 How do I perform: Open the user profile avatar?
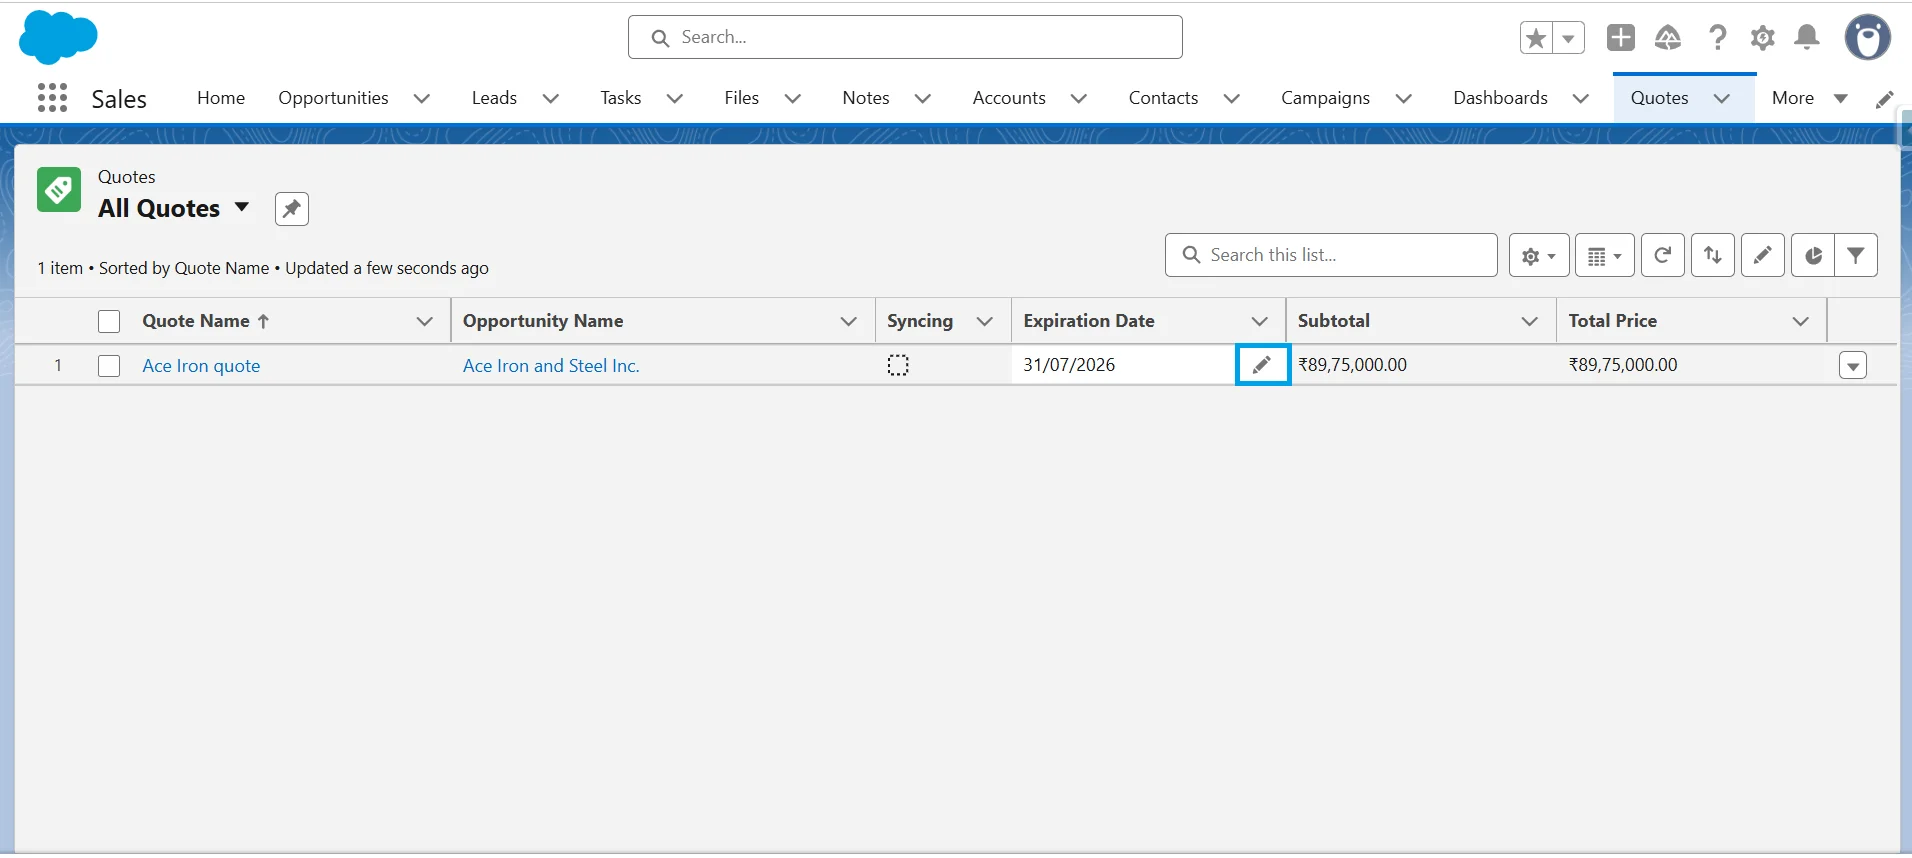(x=1867, y=38)
